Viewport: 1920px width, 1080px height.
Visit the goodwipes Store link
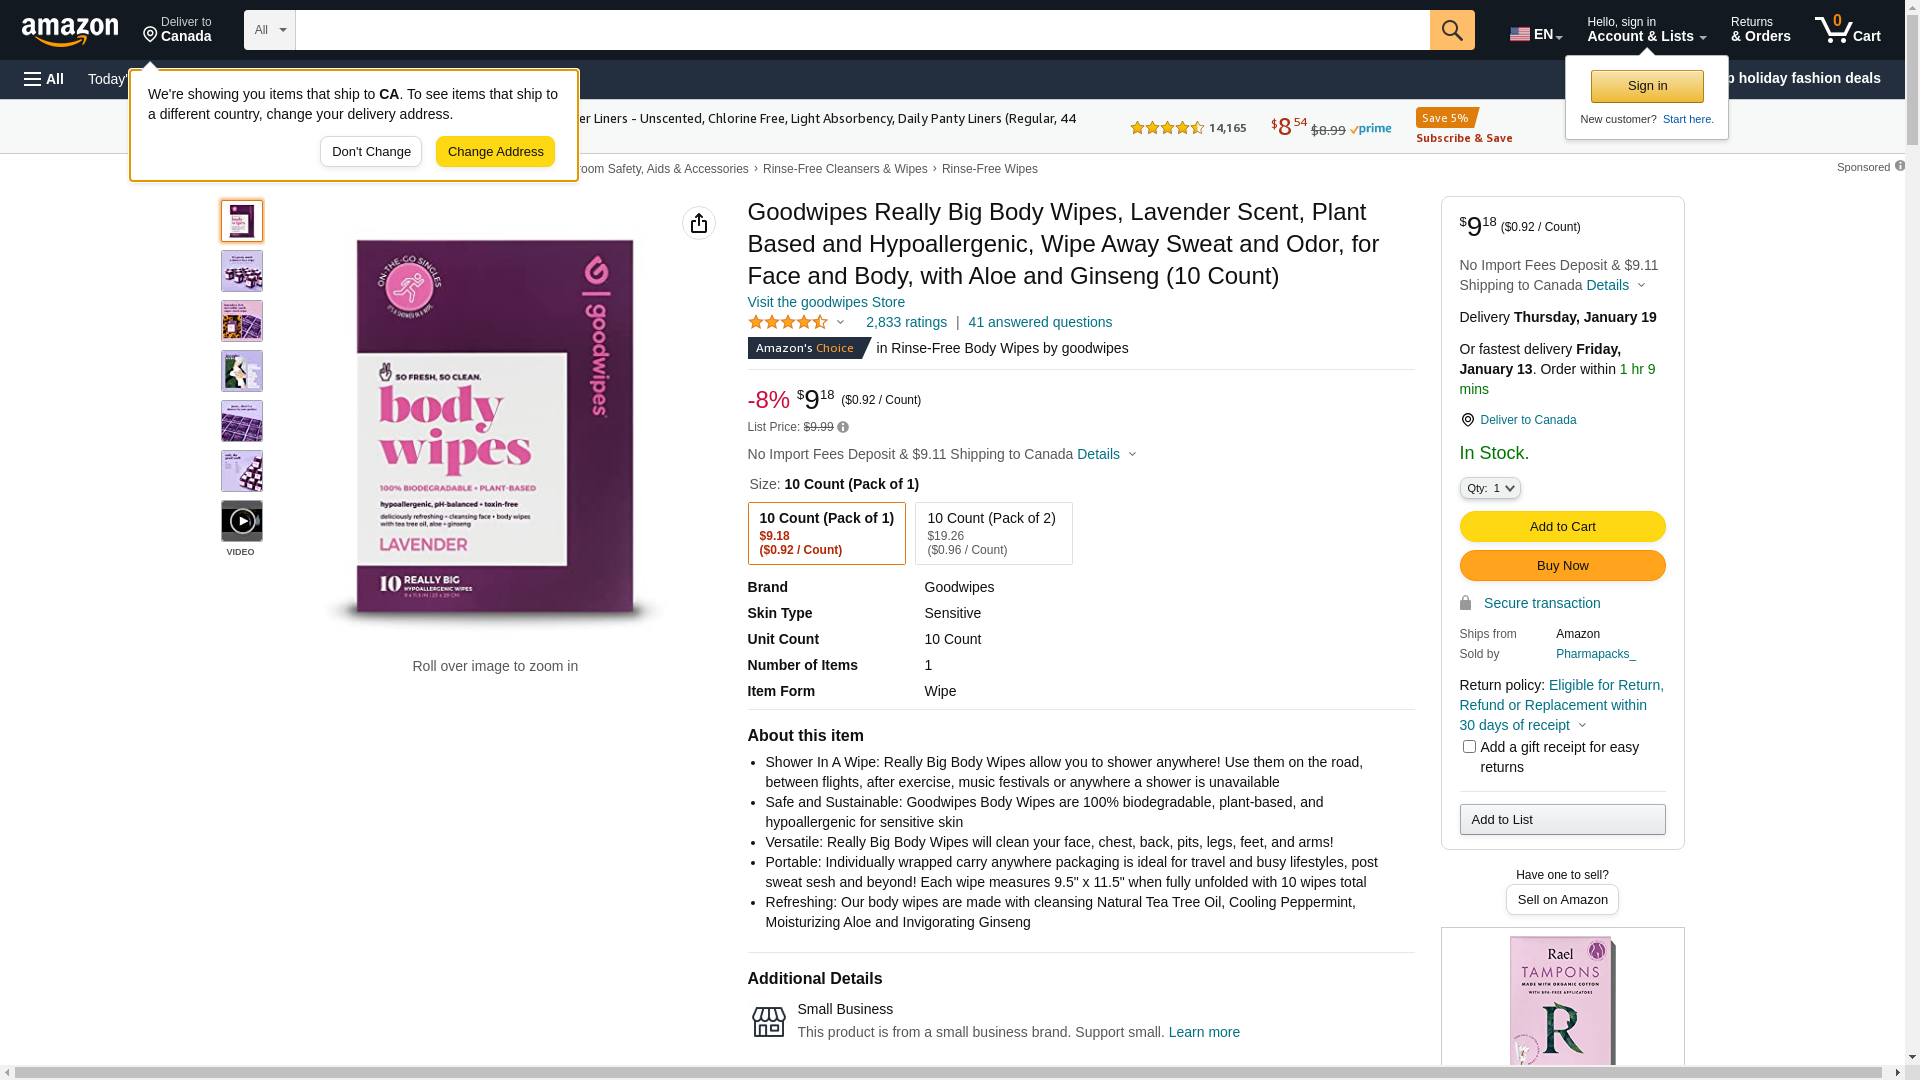tap(826, 302)
